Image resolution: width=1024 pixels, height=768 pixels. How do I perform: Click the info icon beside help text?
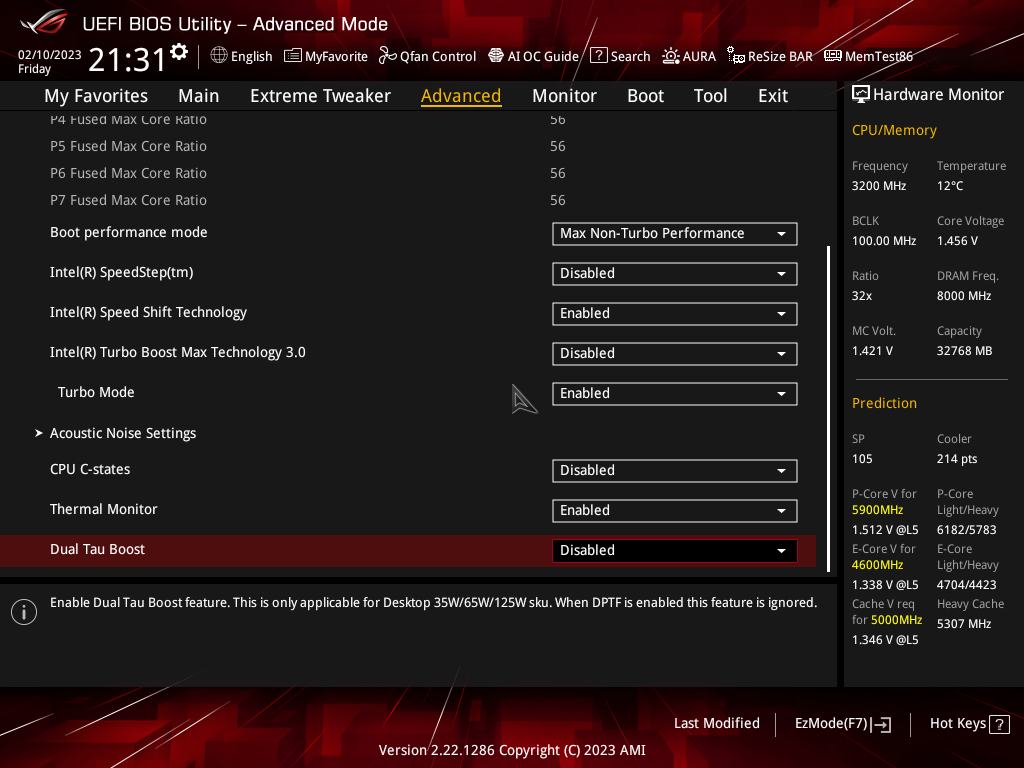coord(24,612)
